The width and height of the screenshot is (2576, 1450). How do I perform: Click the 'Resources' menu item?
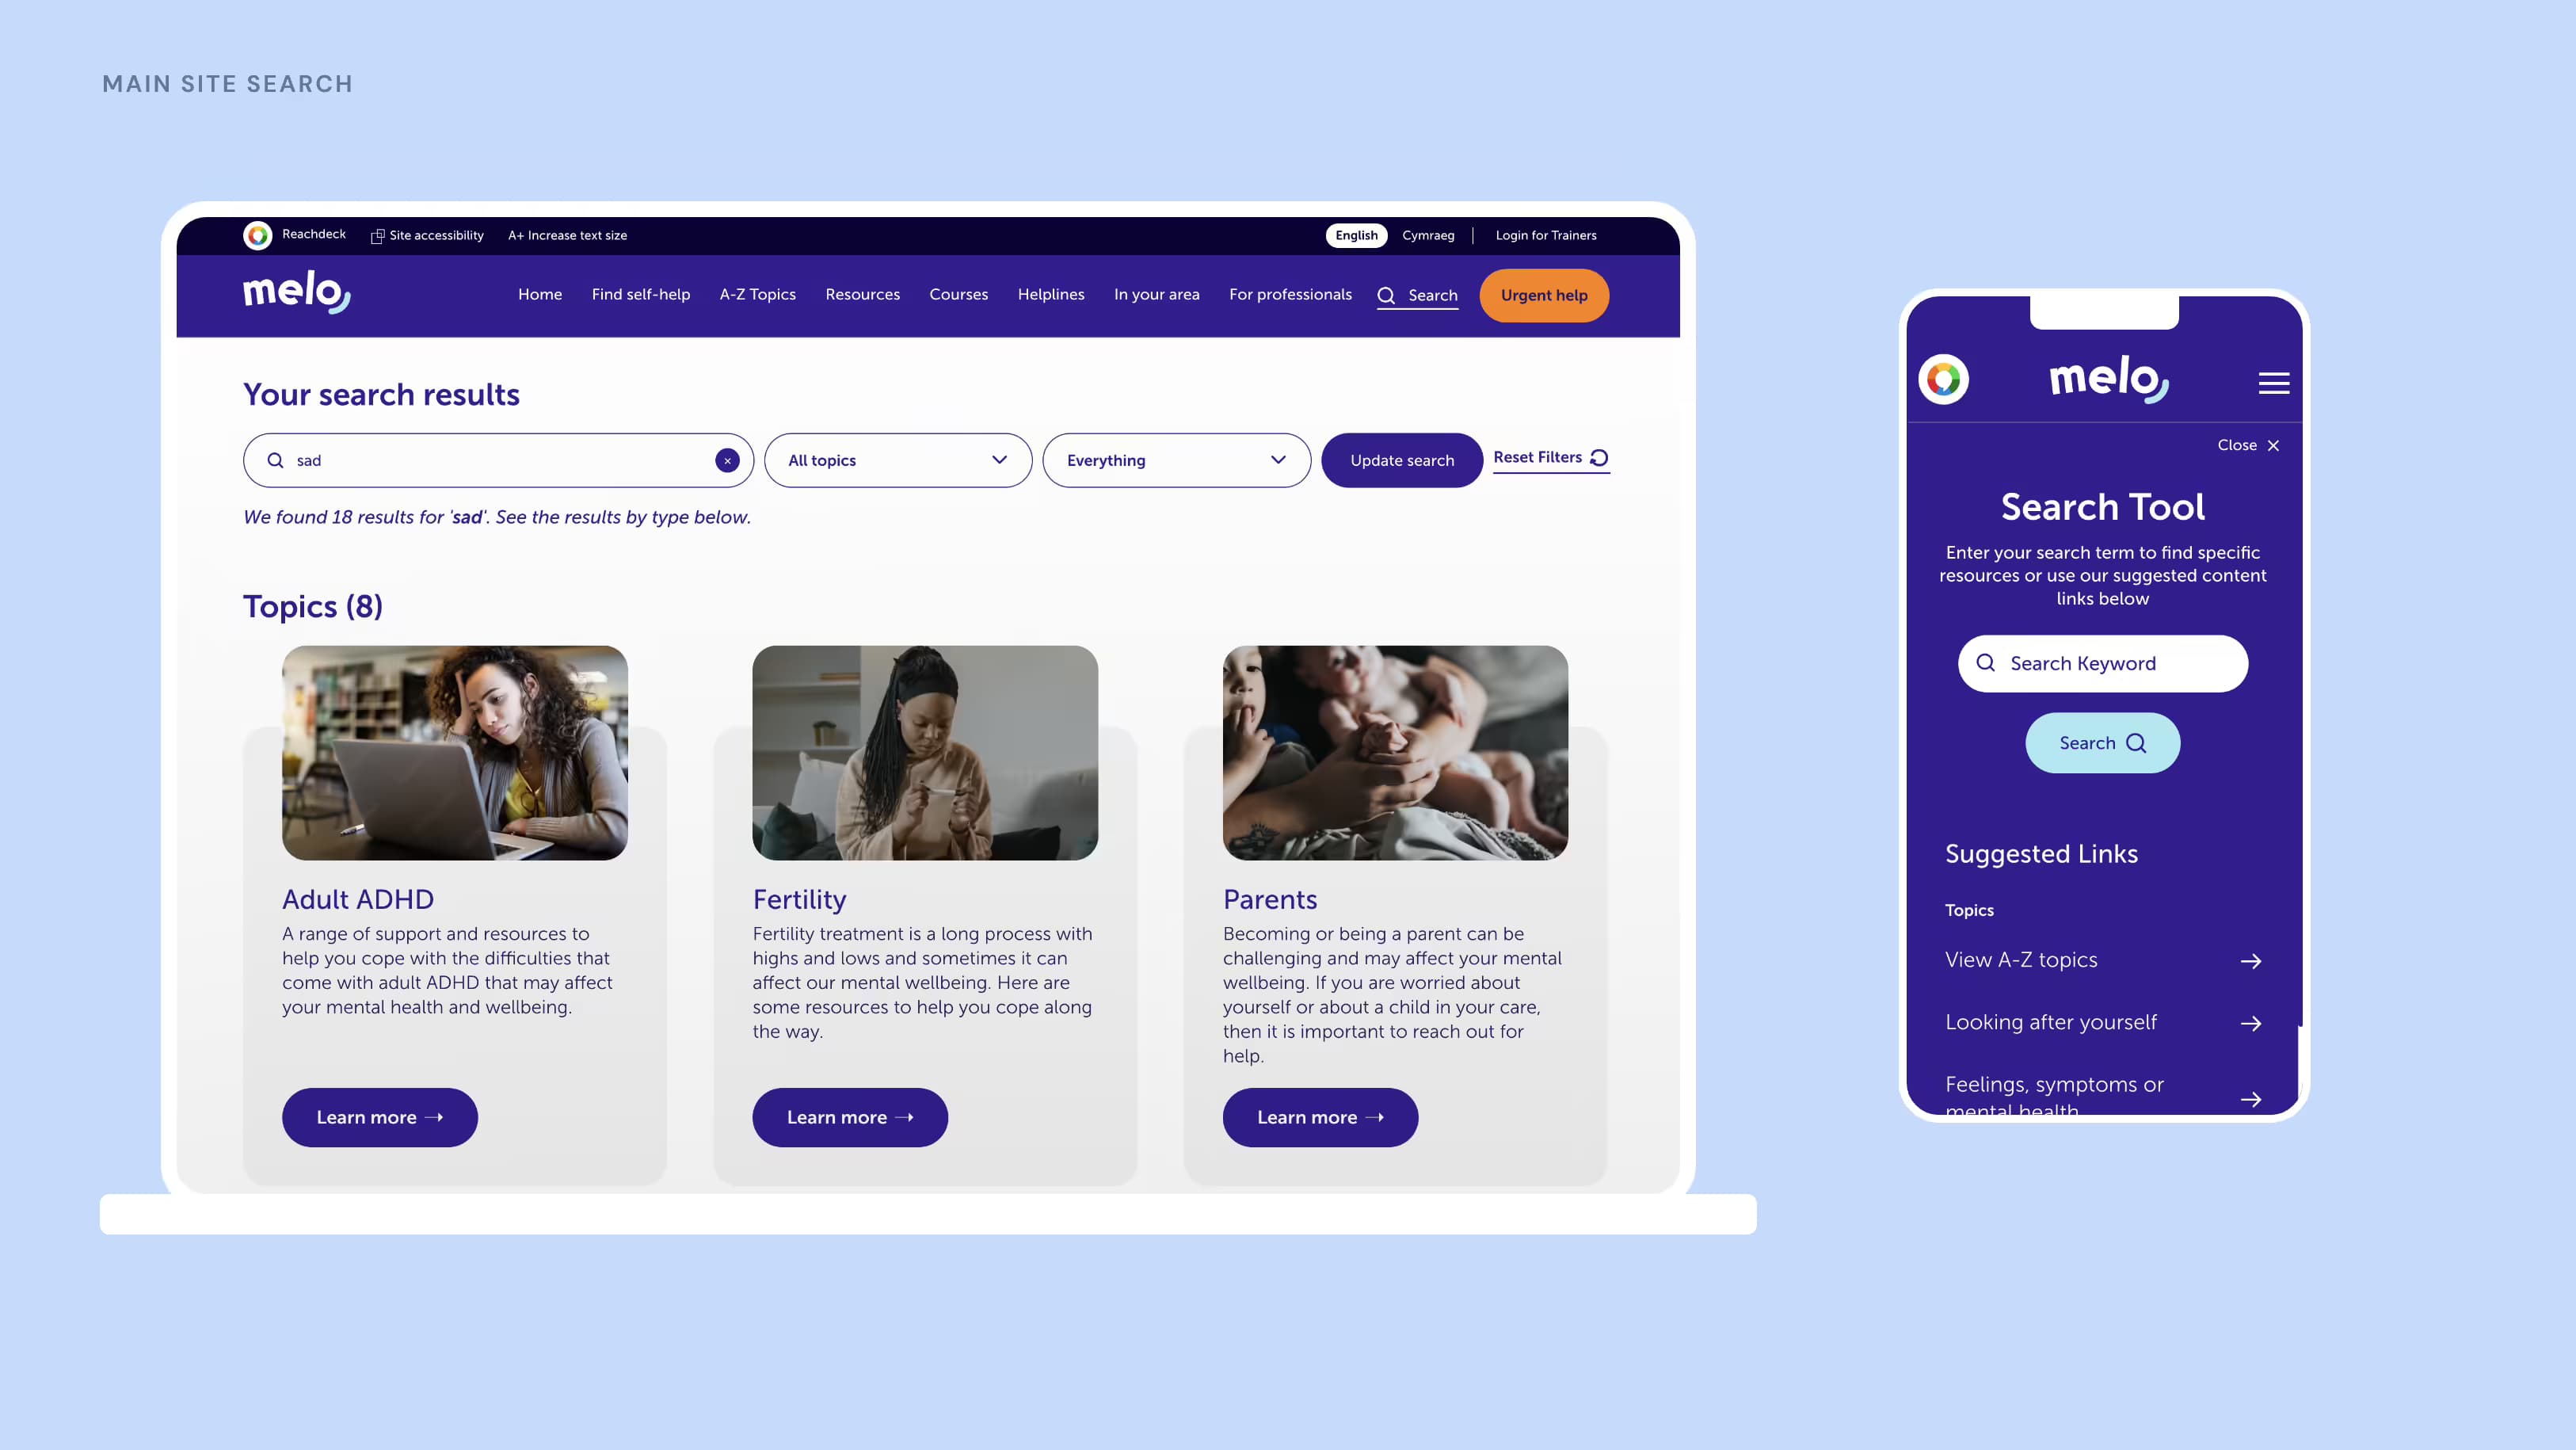pos(862,296)
